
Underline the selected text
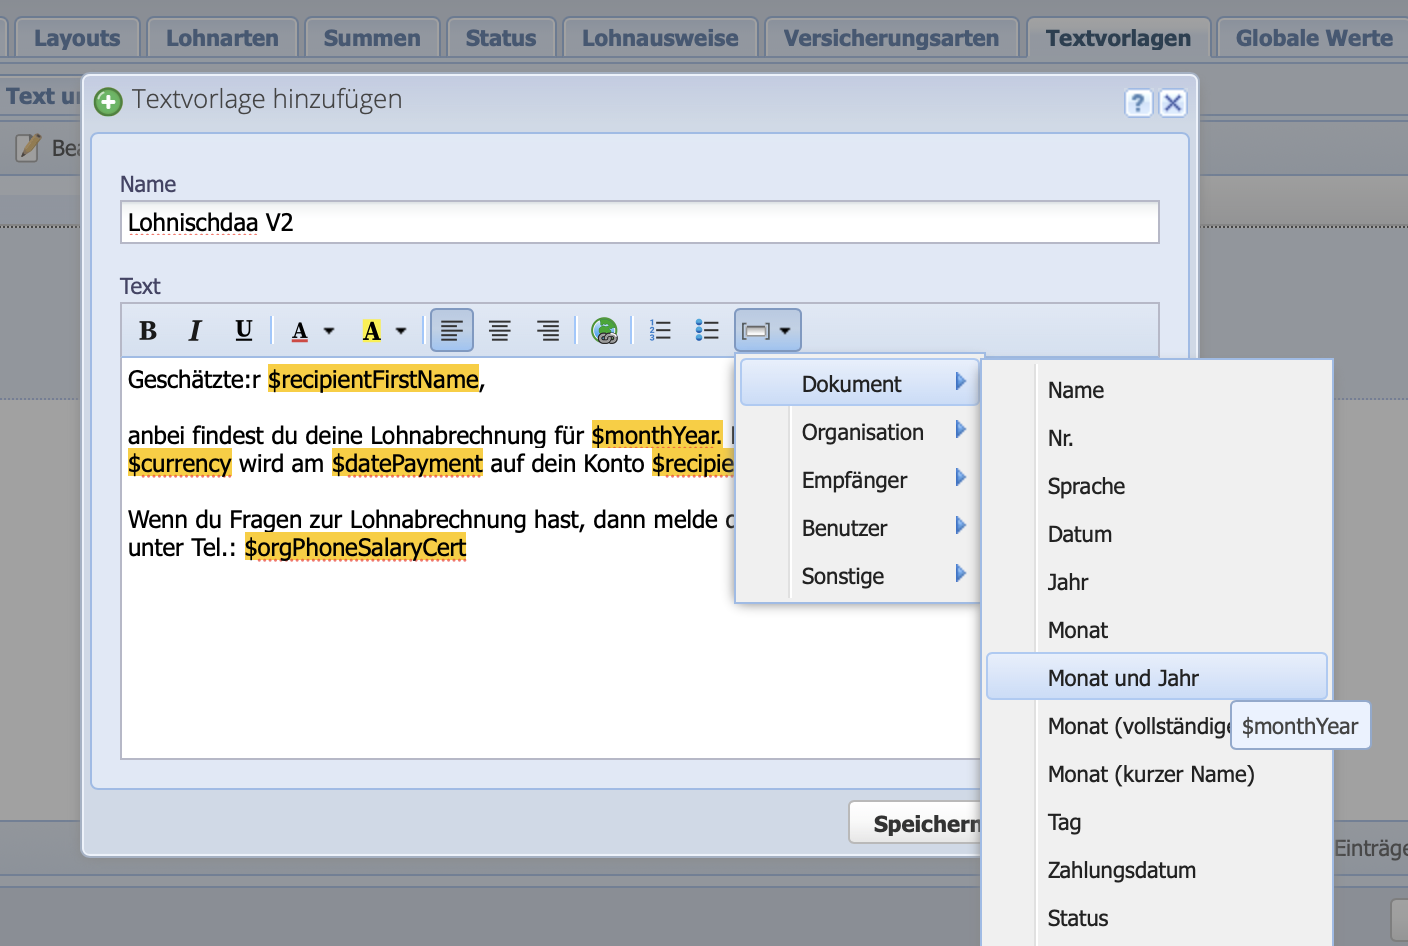(243, 330)
